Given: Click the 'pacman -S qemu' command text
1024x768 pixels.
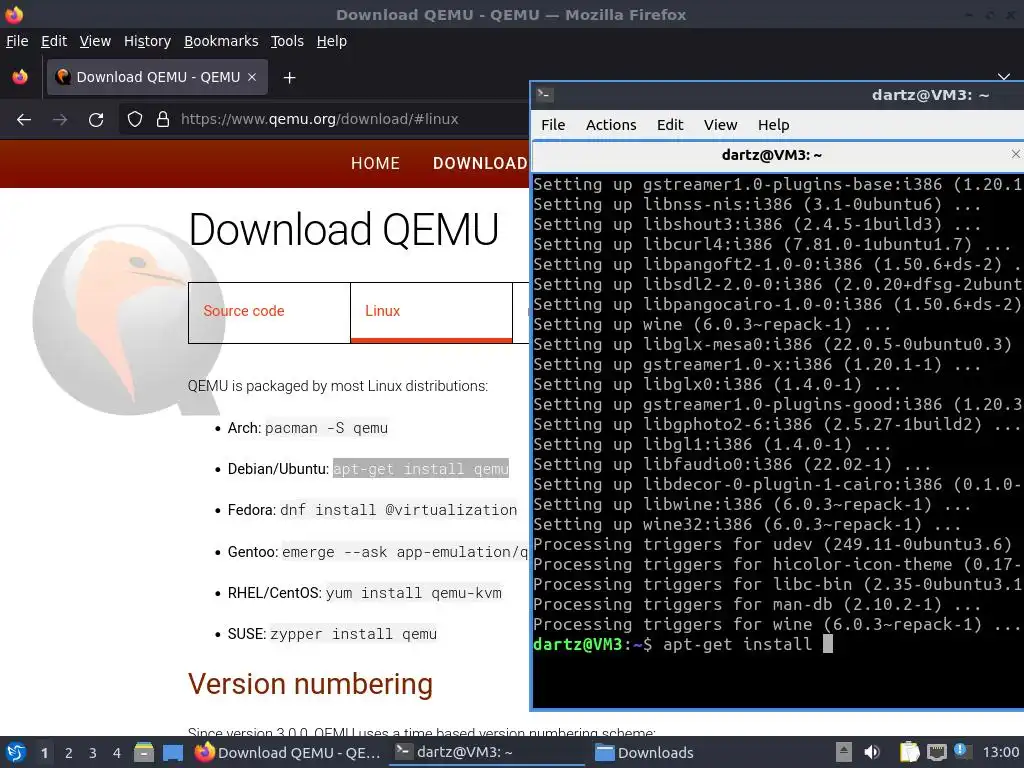Looking at the screenshot, I should [327, 428].
